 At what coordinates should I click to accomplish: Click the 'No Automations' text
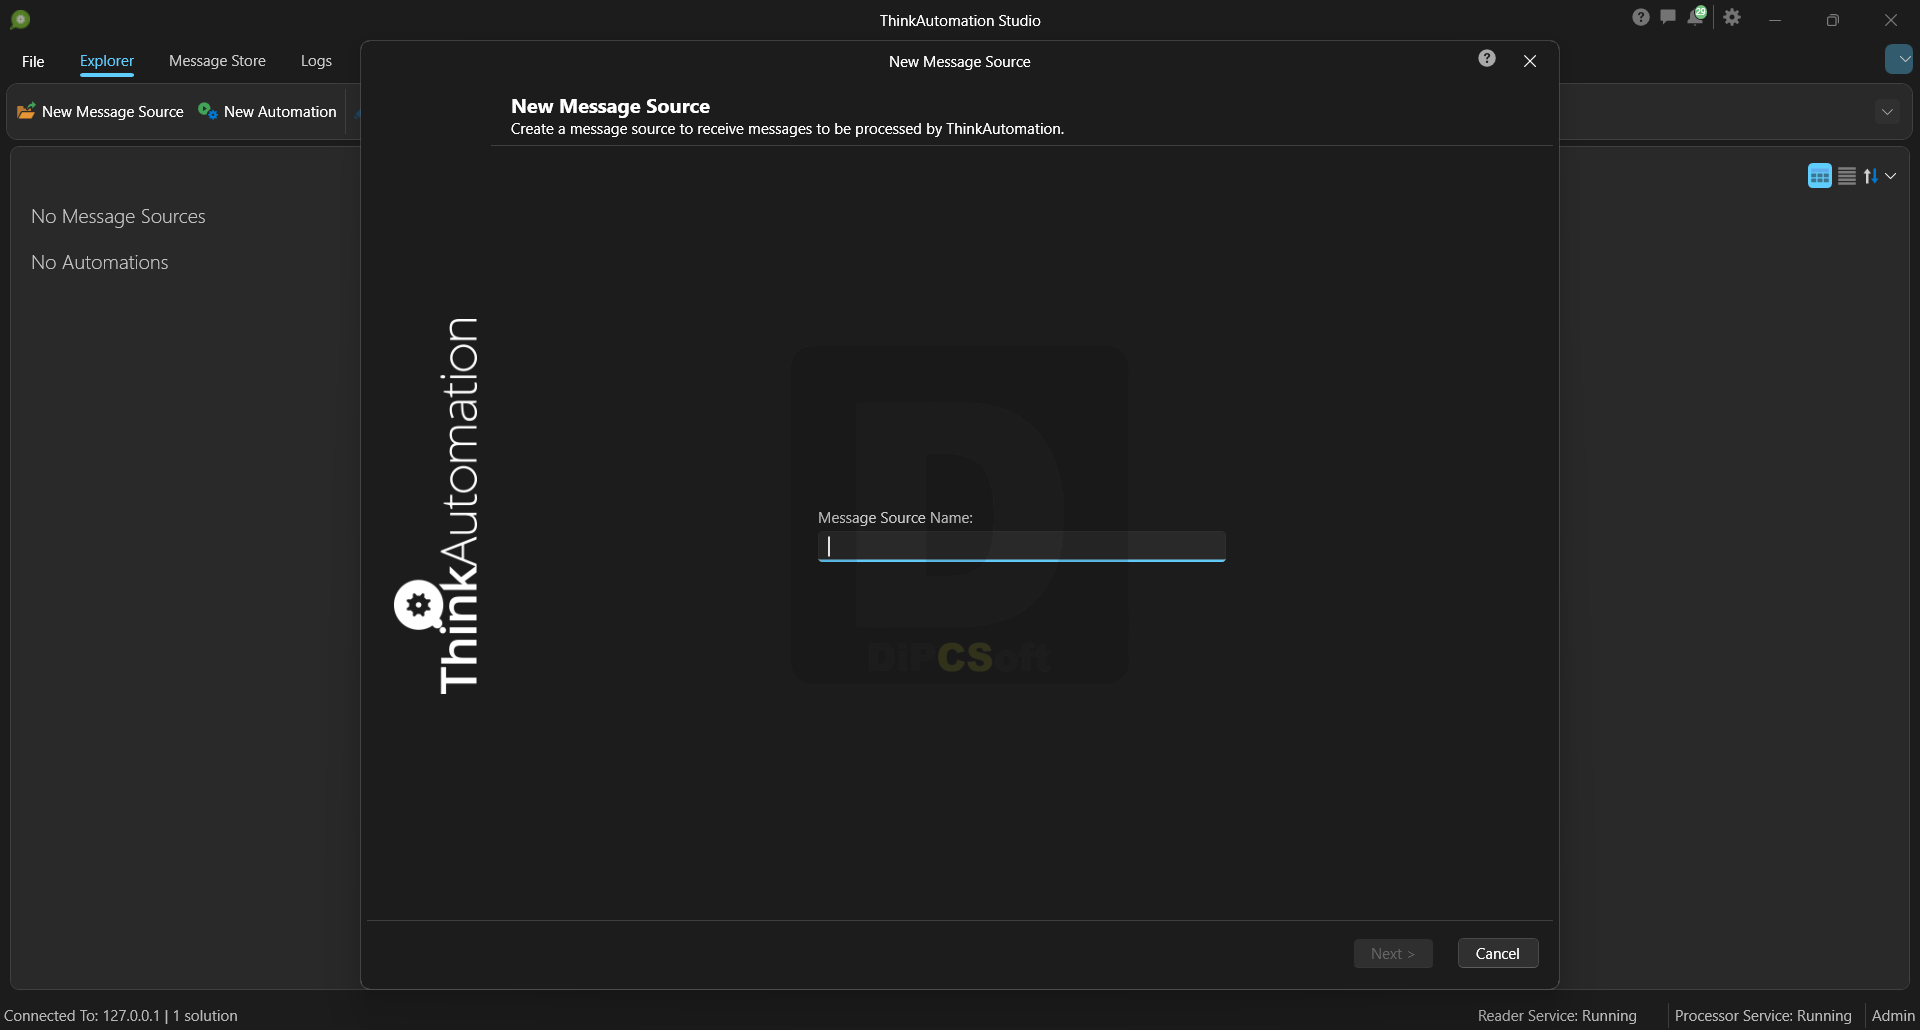coord(99,262)
